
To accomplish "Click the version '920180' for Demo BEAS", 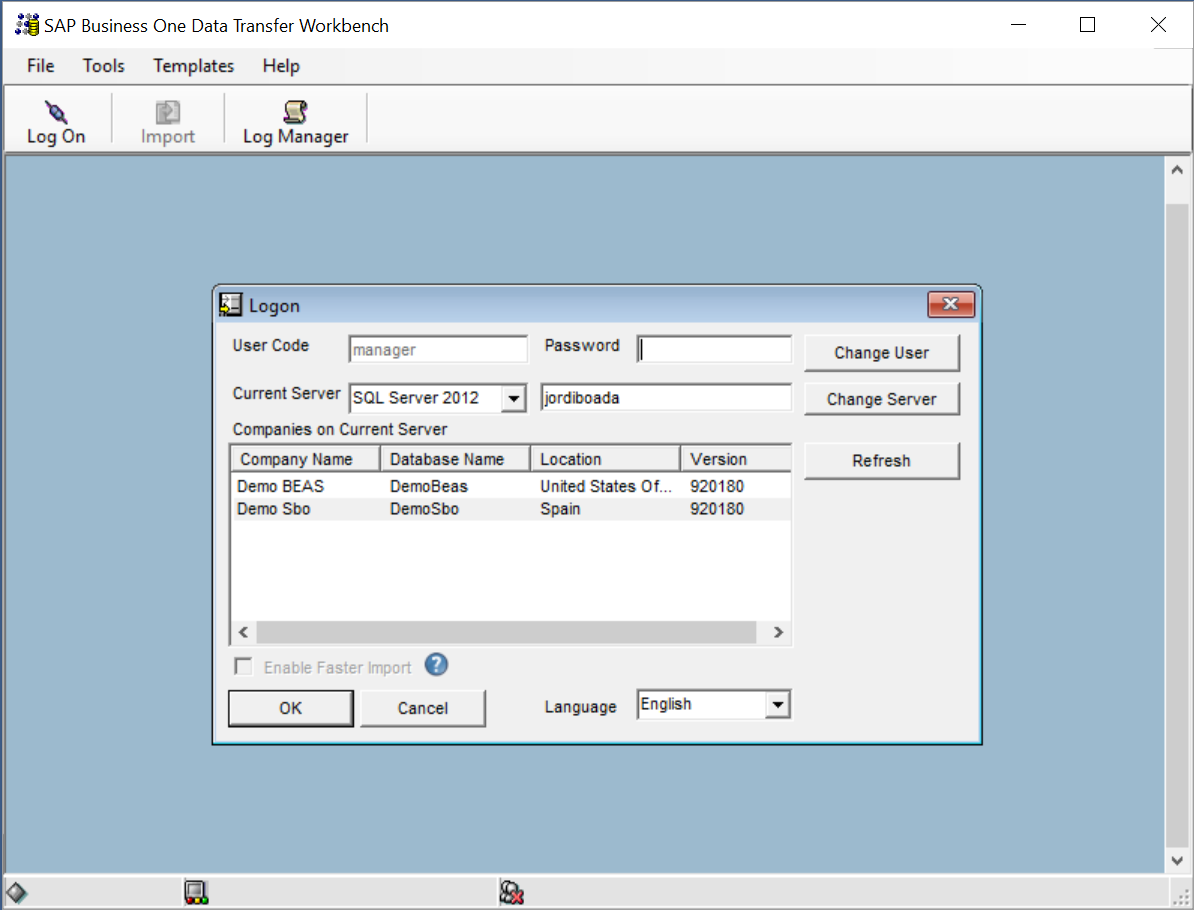I will 717,486.
